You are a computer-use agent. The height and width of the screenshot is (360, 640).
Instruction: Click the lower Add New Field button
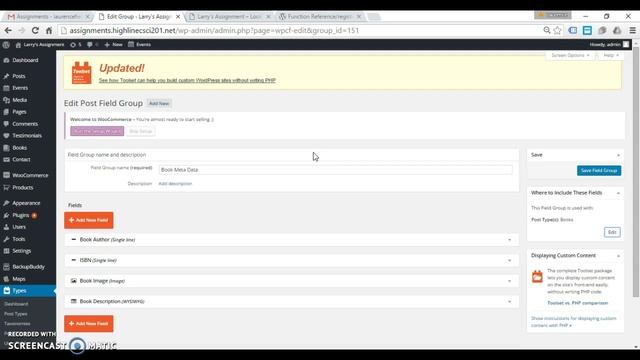coord(89,324)
